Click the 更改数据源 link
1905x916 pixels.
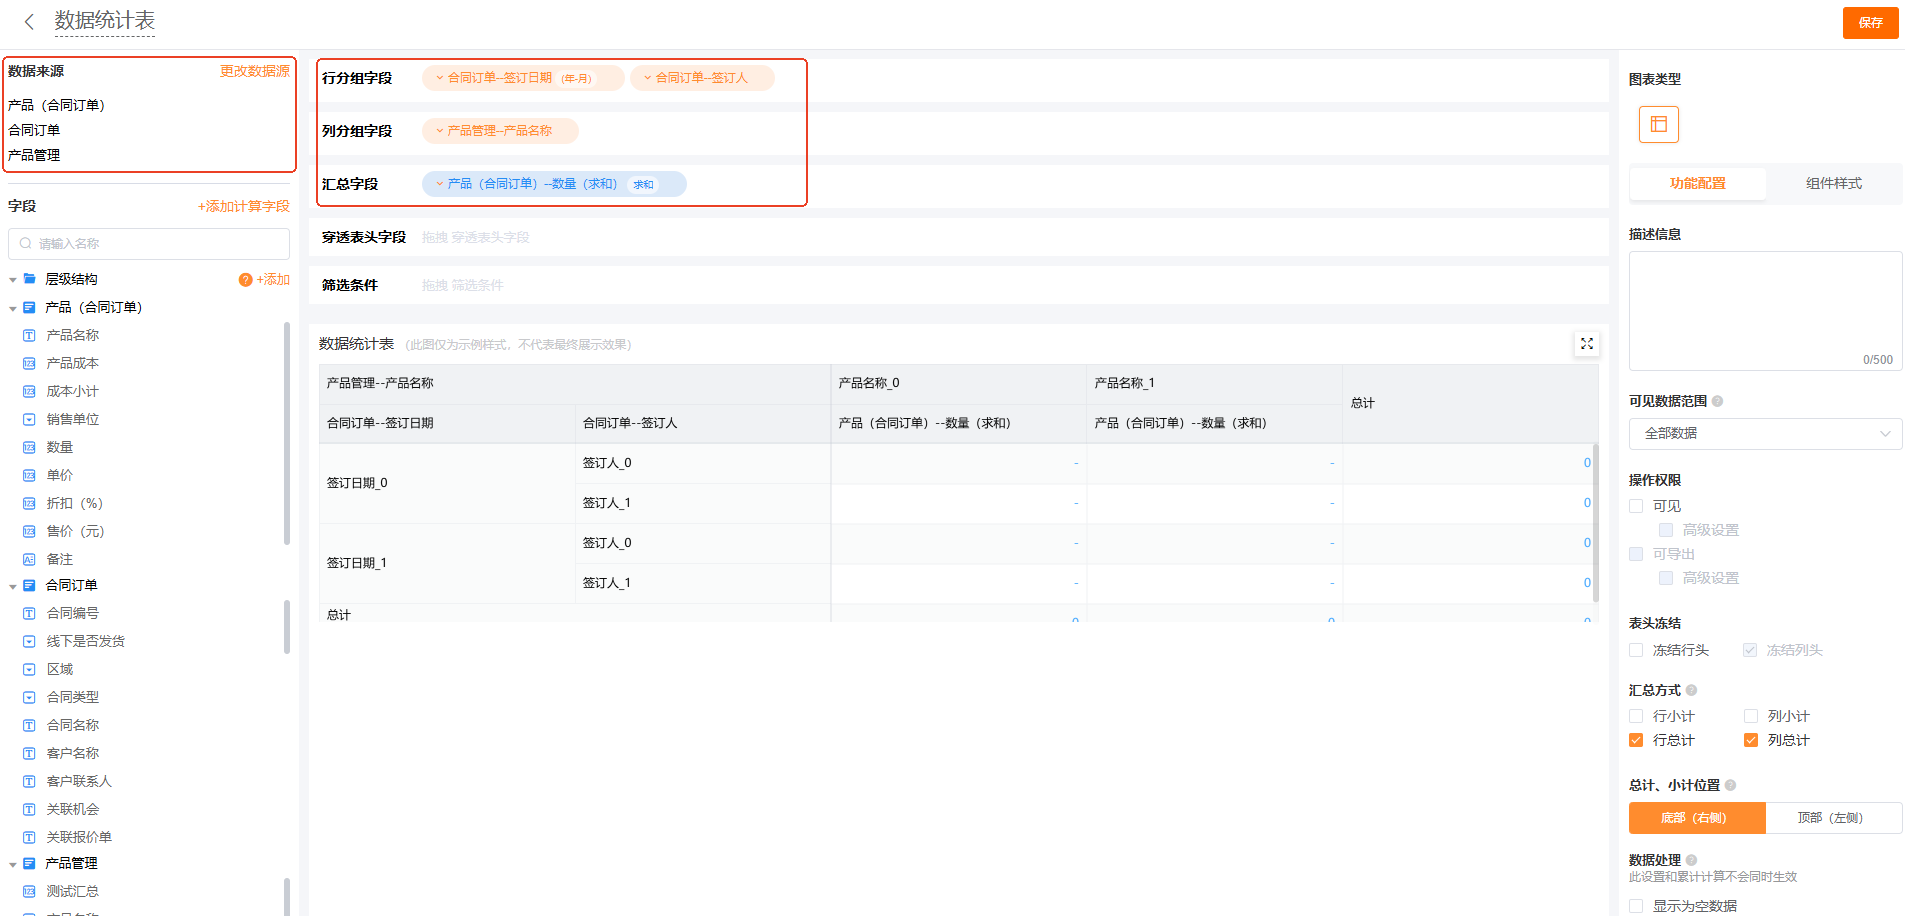[254, 71]
